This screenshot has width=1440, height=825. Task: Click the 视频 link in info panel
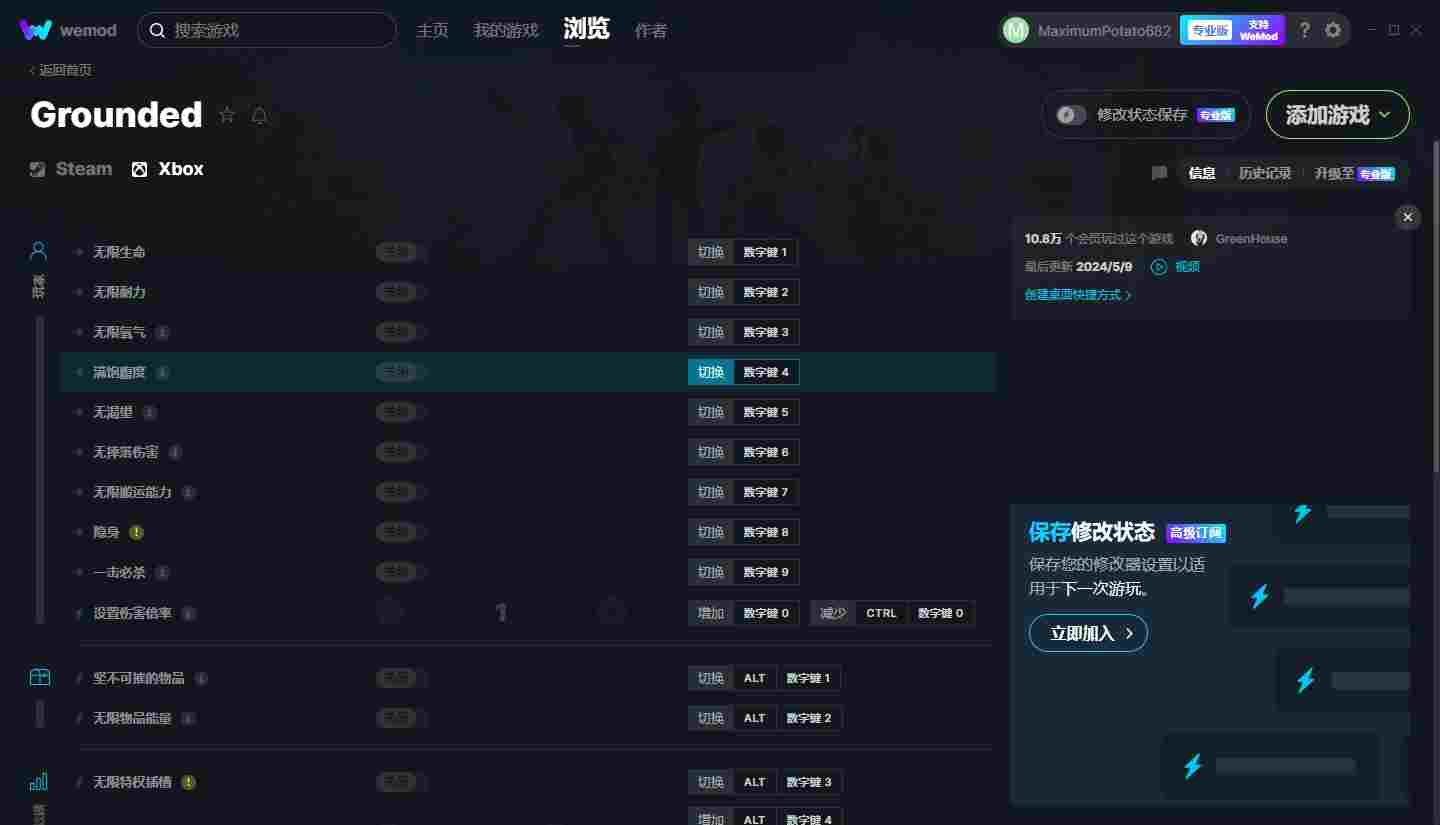pos(1187,267)
